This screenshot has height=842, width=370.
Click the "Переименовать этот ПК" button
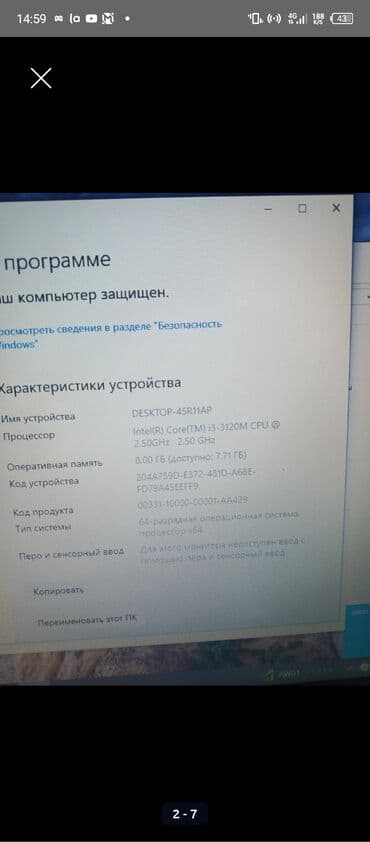(x=87, y=620)
